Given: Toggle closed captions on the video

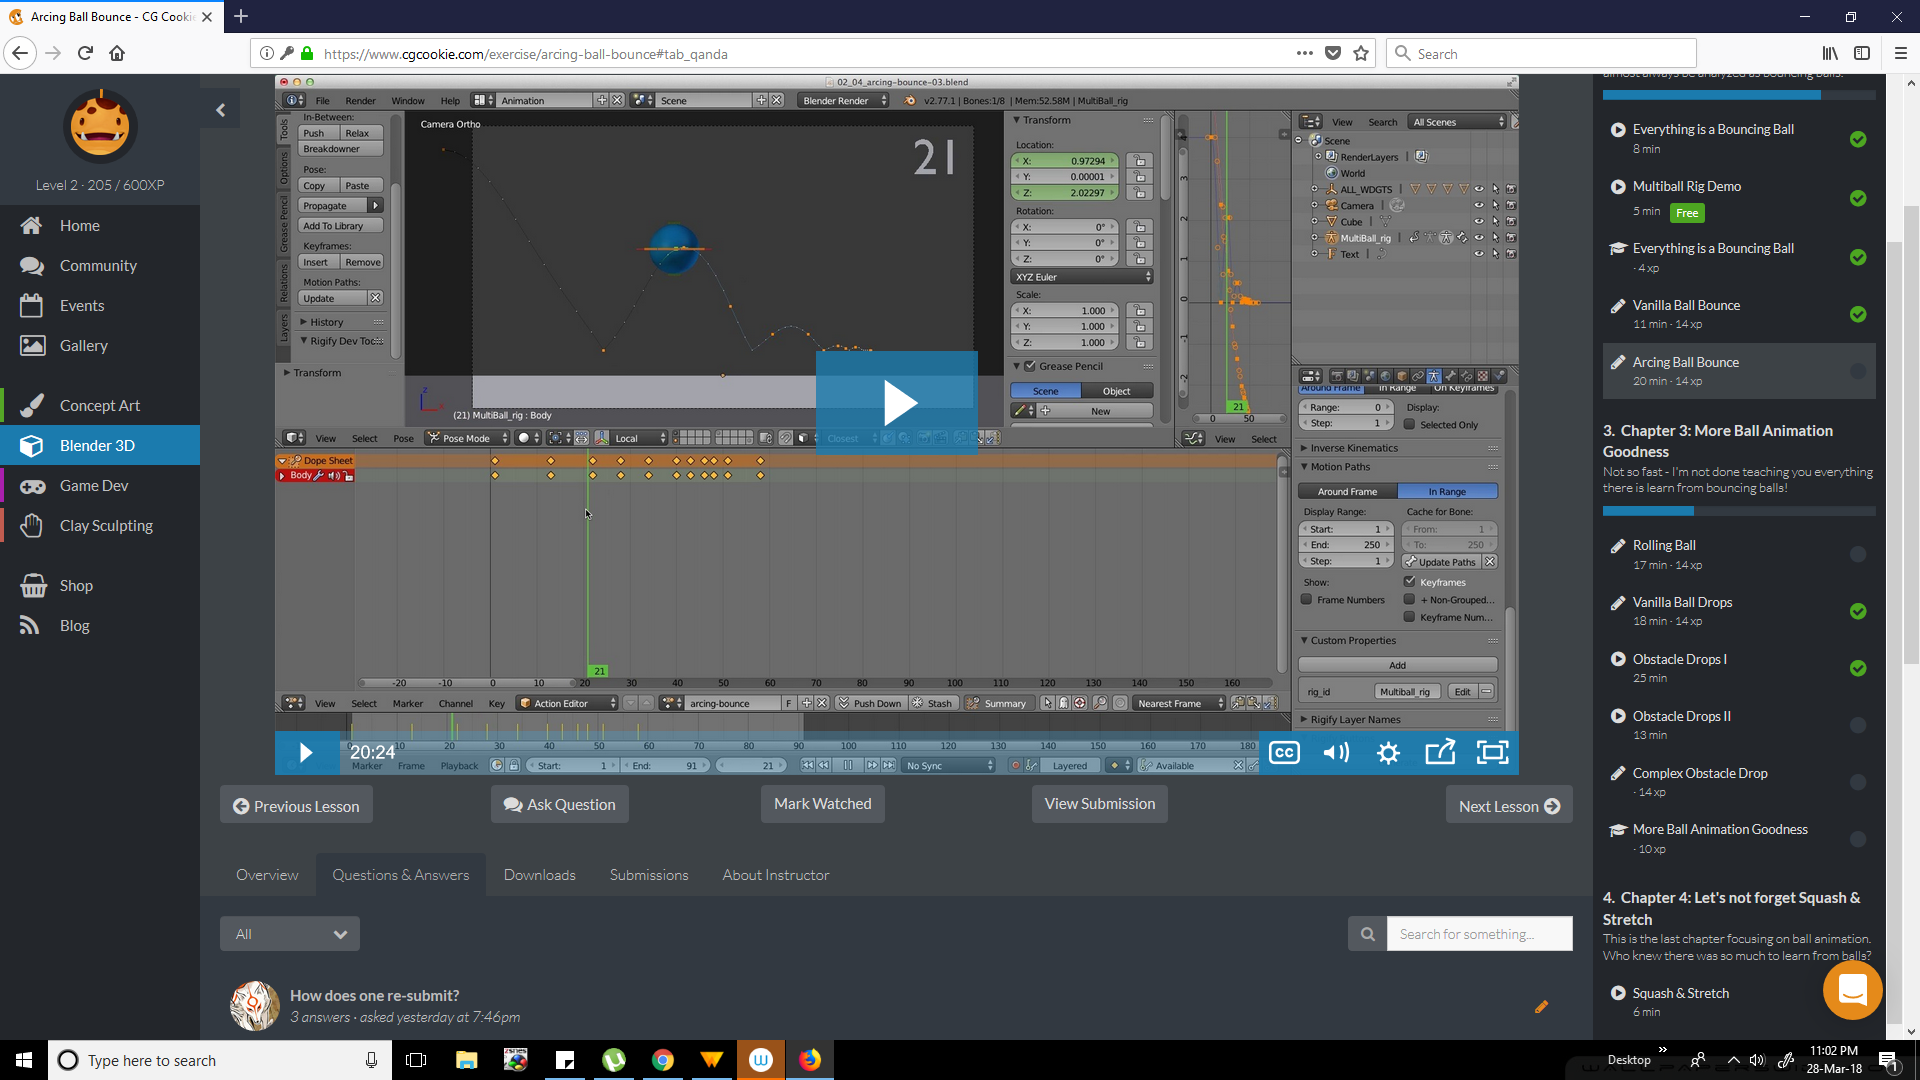Looking at the screenshot, I should pos(1284,753).
